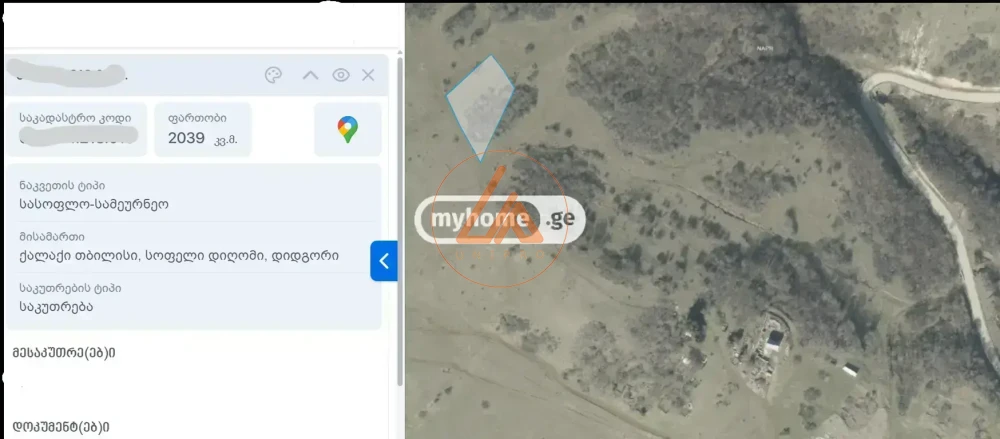The height and width of the screenshot is (439, 1000).
Task: Click the საკადასტრო კოდი field
Action: 77,130
